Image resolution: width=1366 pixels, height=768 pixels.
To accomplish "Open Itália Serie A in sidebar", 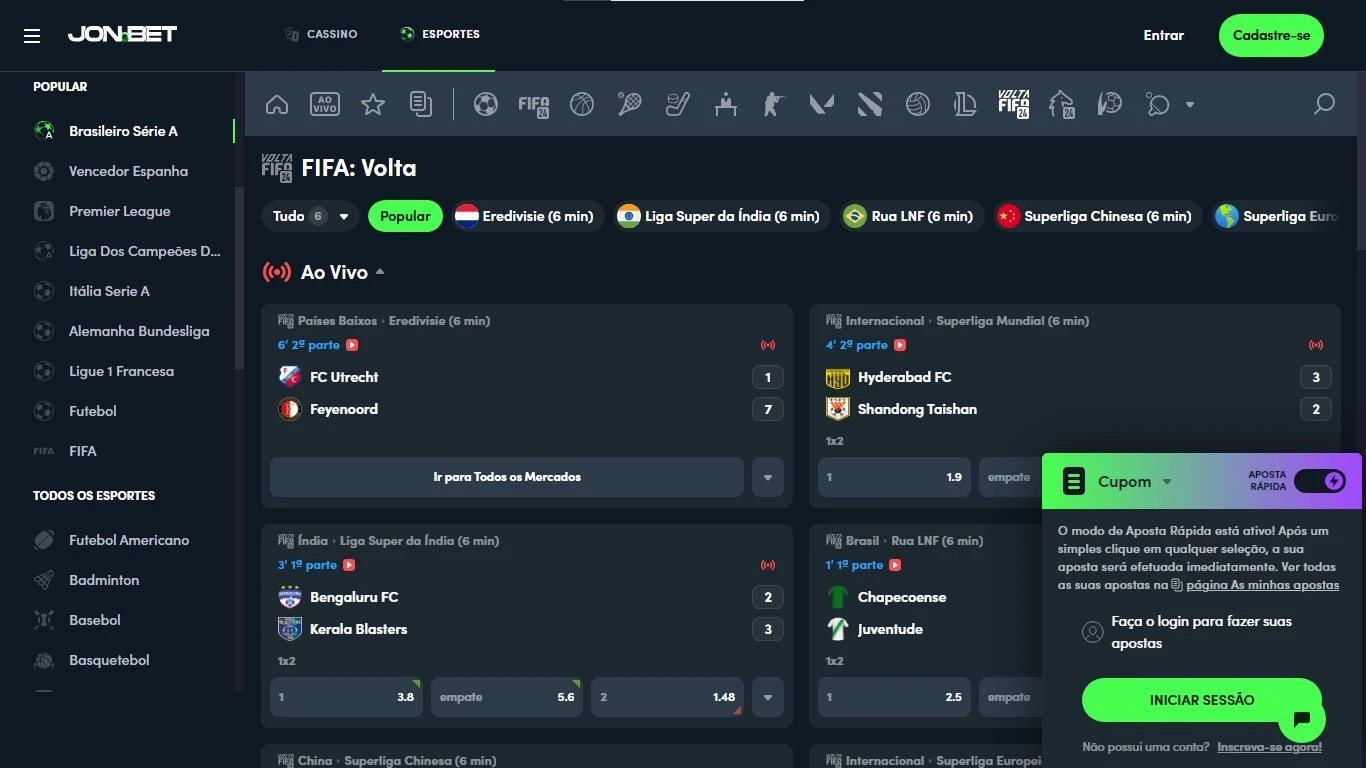I will [x=109, y=291].
